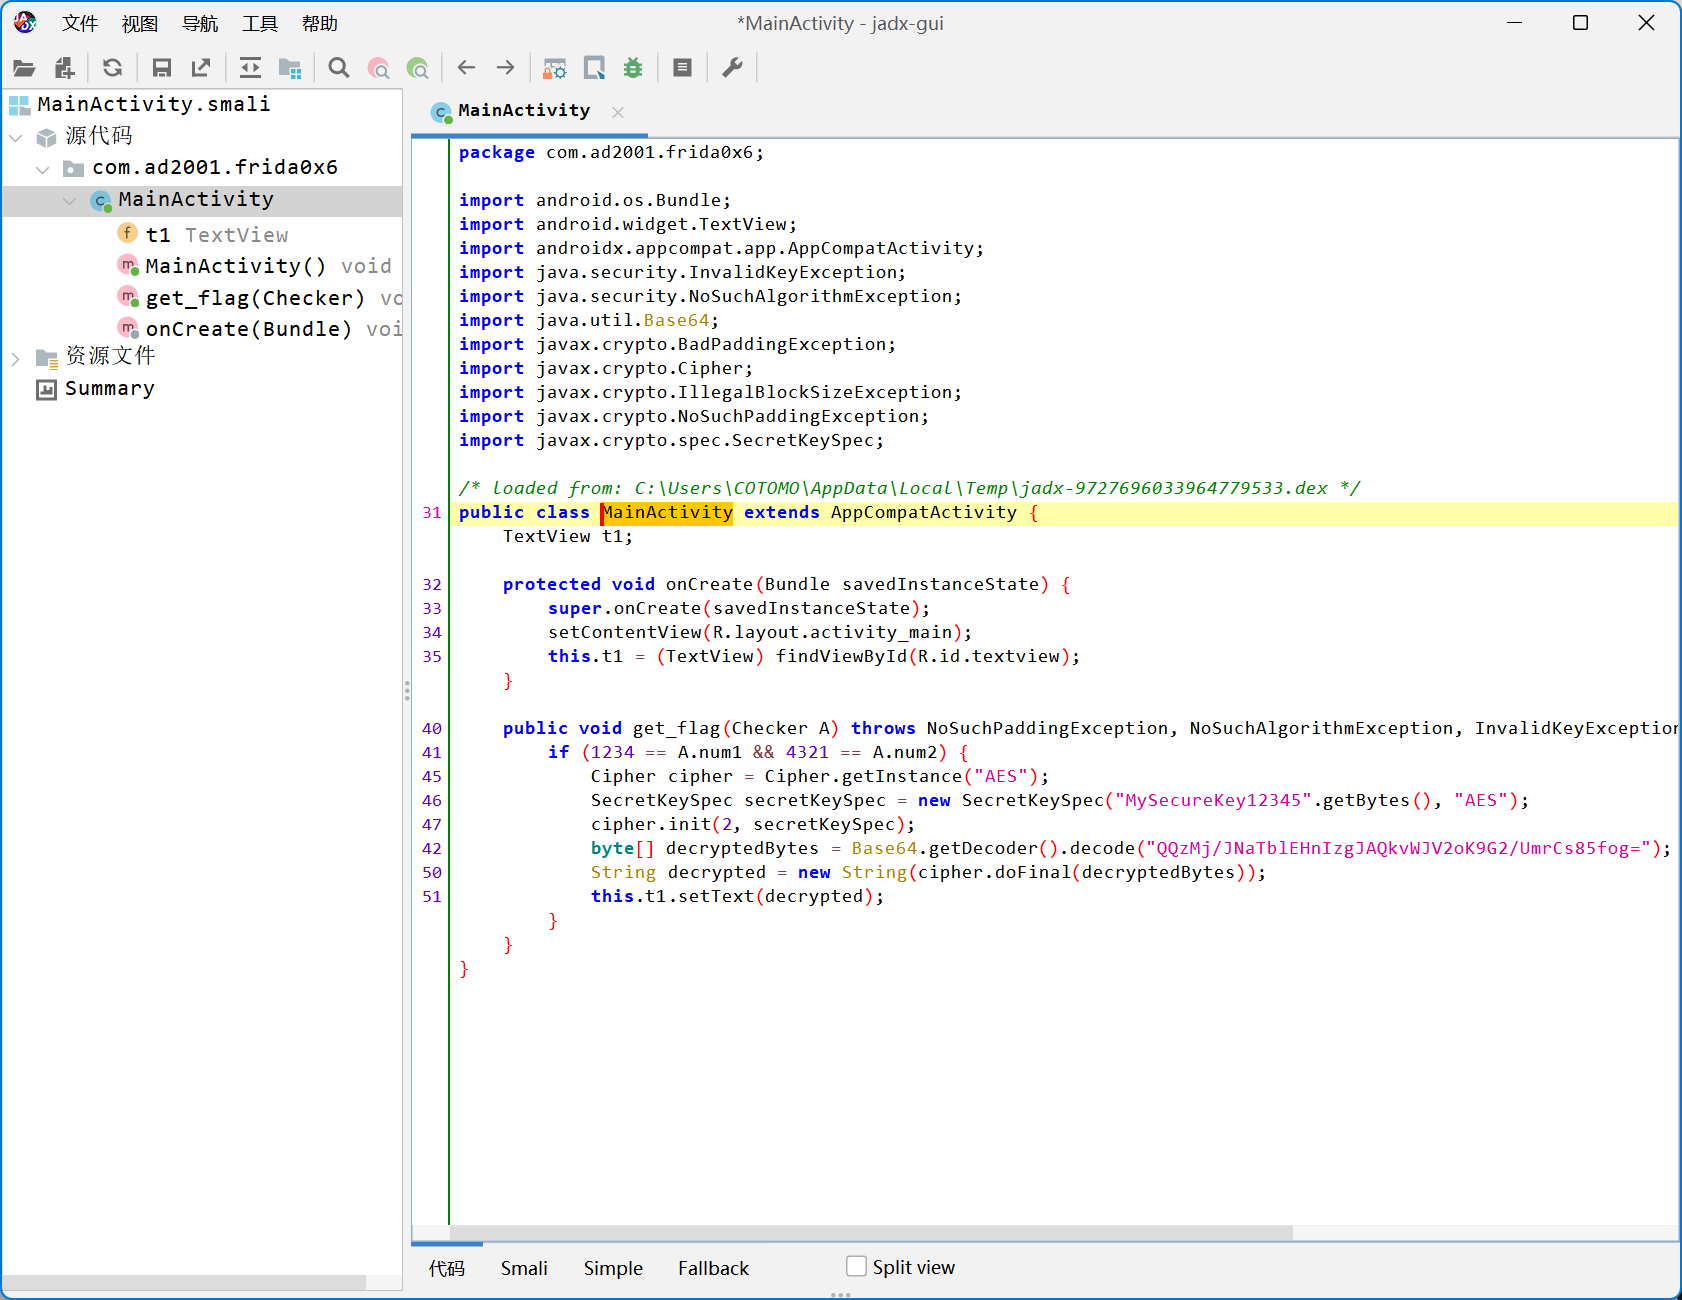Switch to the Fallback tab
The width and height of the screenshot is (1682, 1300).
tap(713, 1268)
